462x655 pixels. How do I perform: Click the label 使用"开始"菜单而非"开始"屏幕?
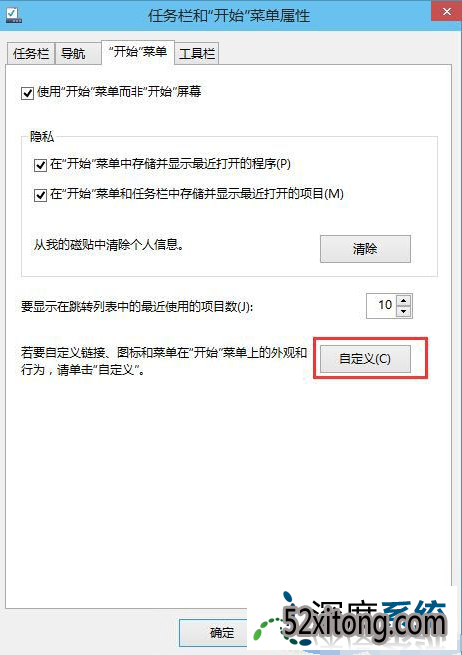pyautogui.click(x=119, y=91)
